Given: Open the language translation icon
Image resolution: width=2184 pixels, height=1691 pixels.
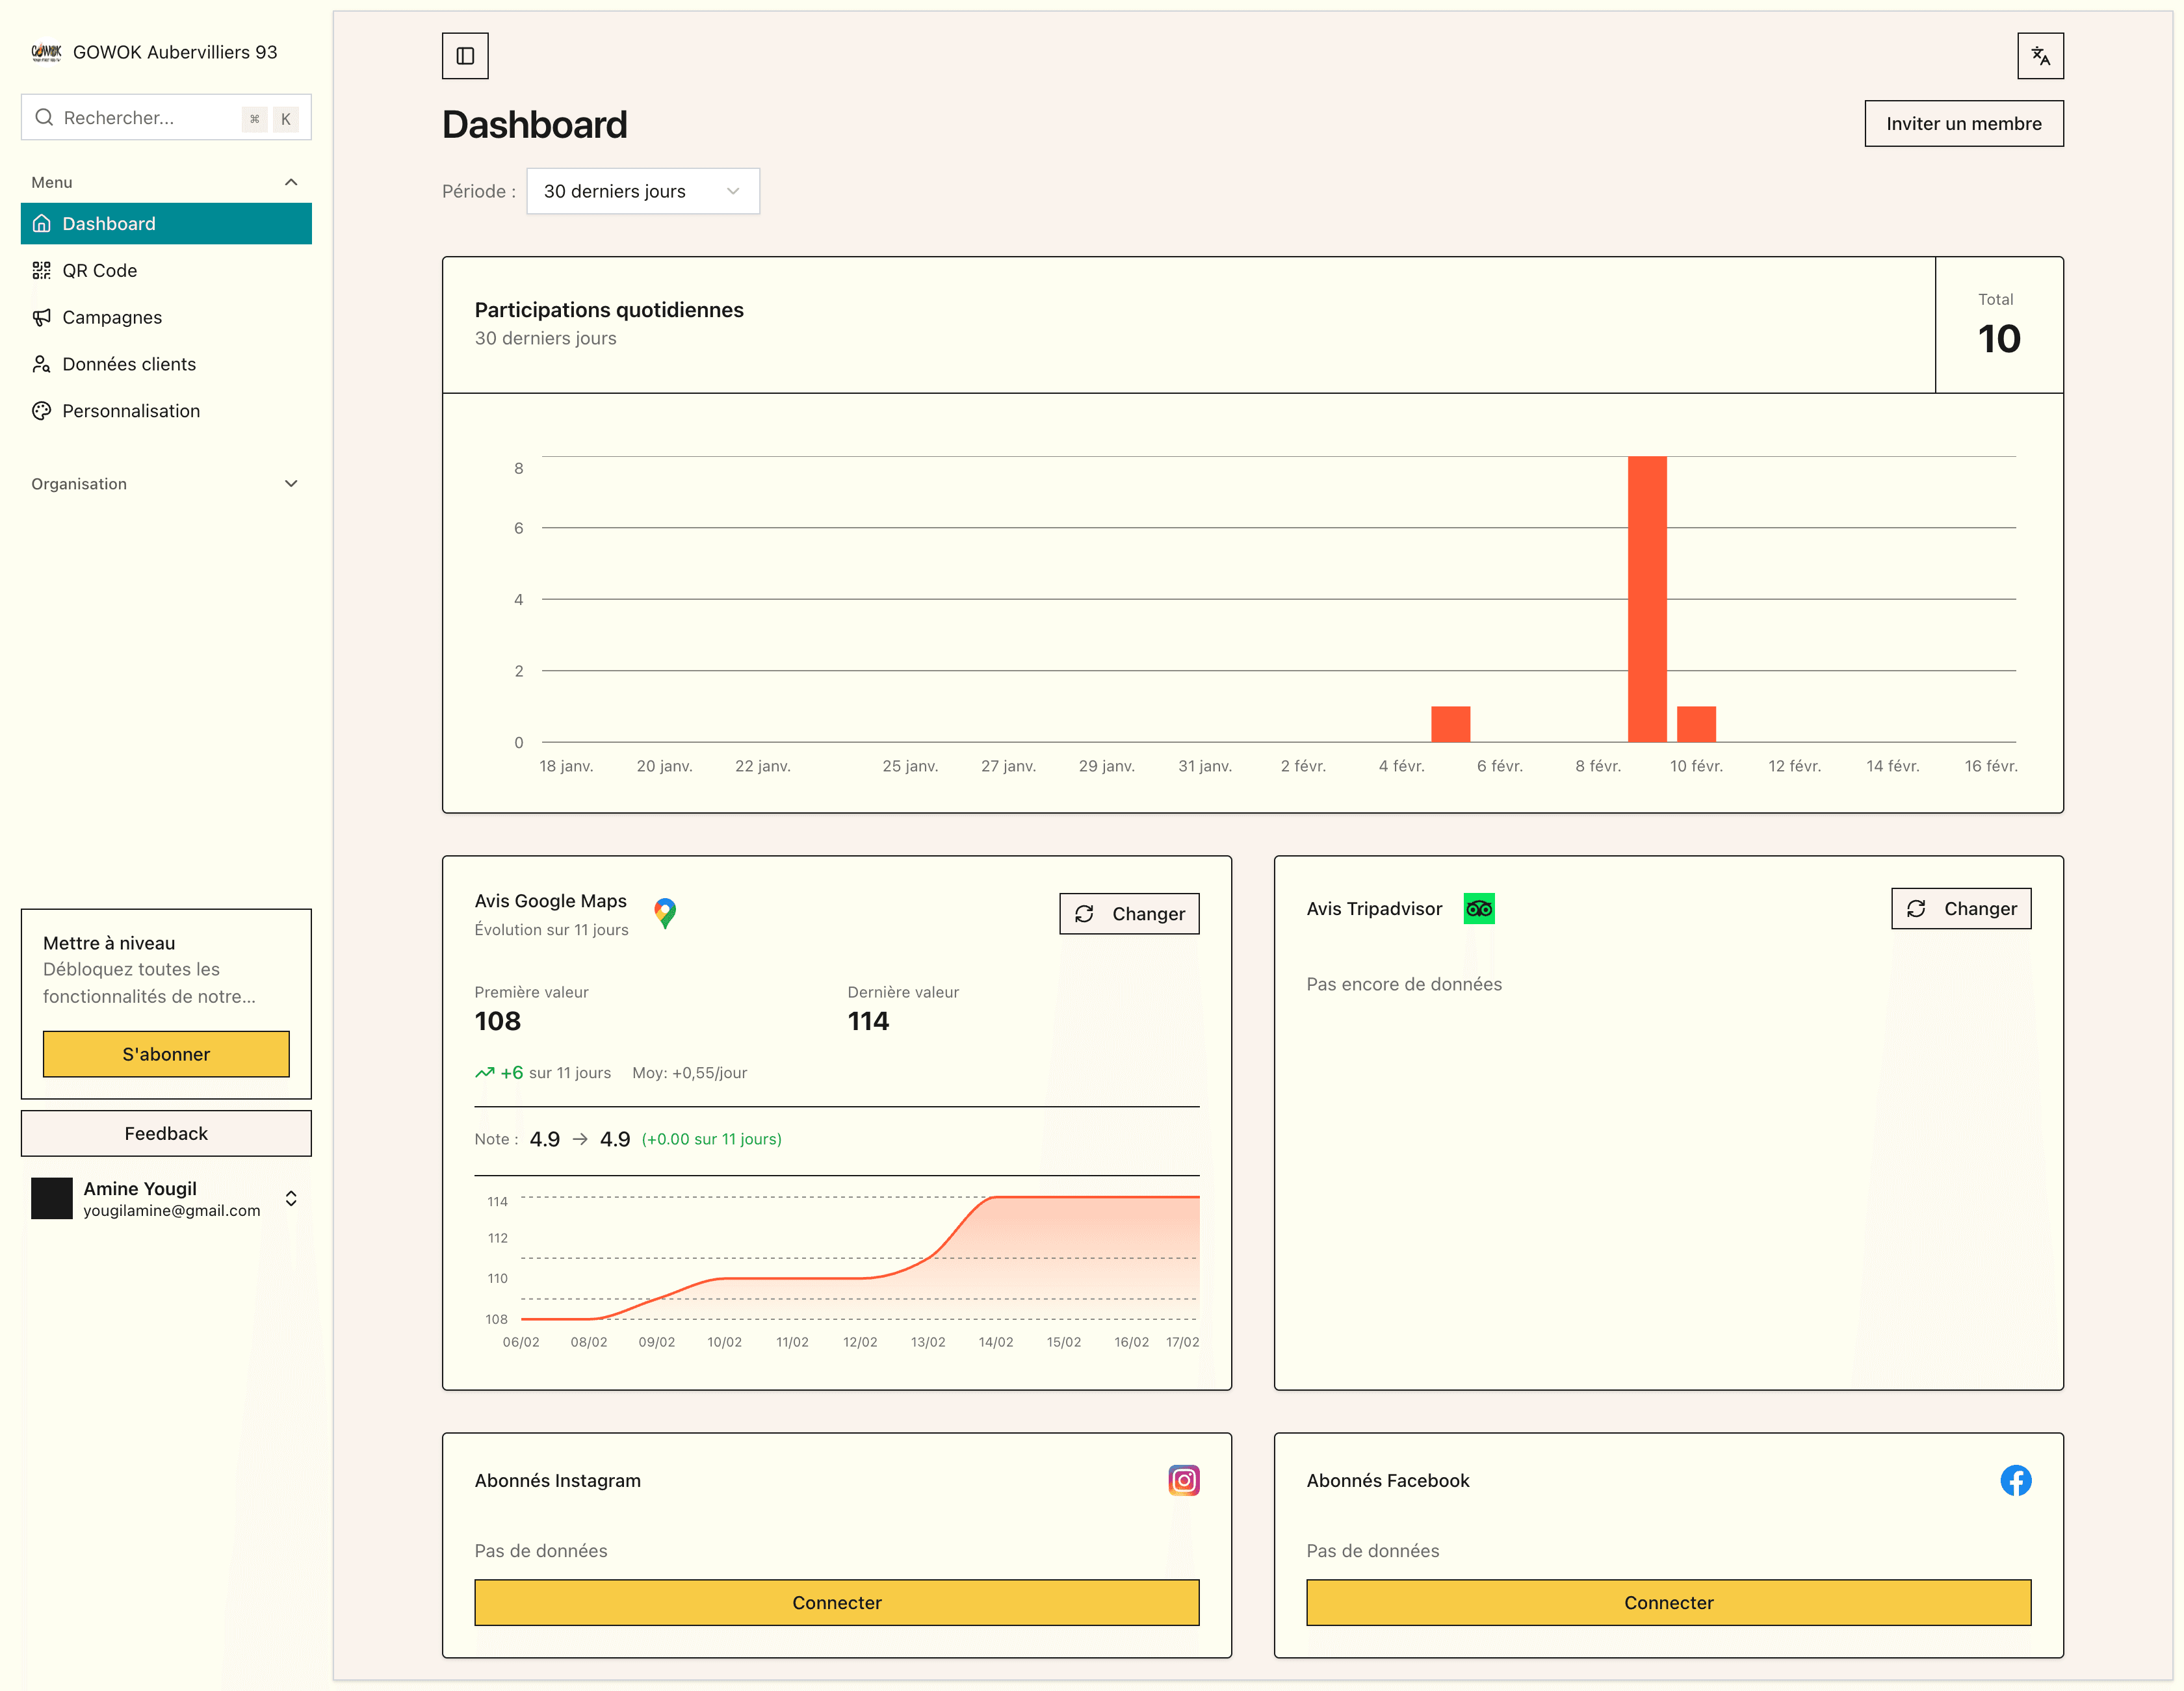Looking at the screenshot, I should 2040,56.
